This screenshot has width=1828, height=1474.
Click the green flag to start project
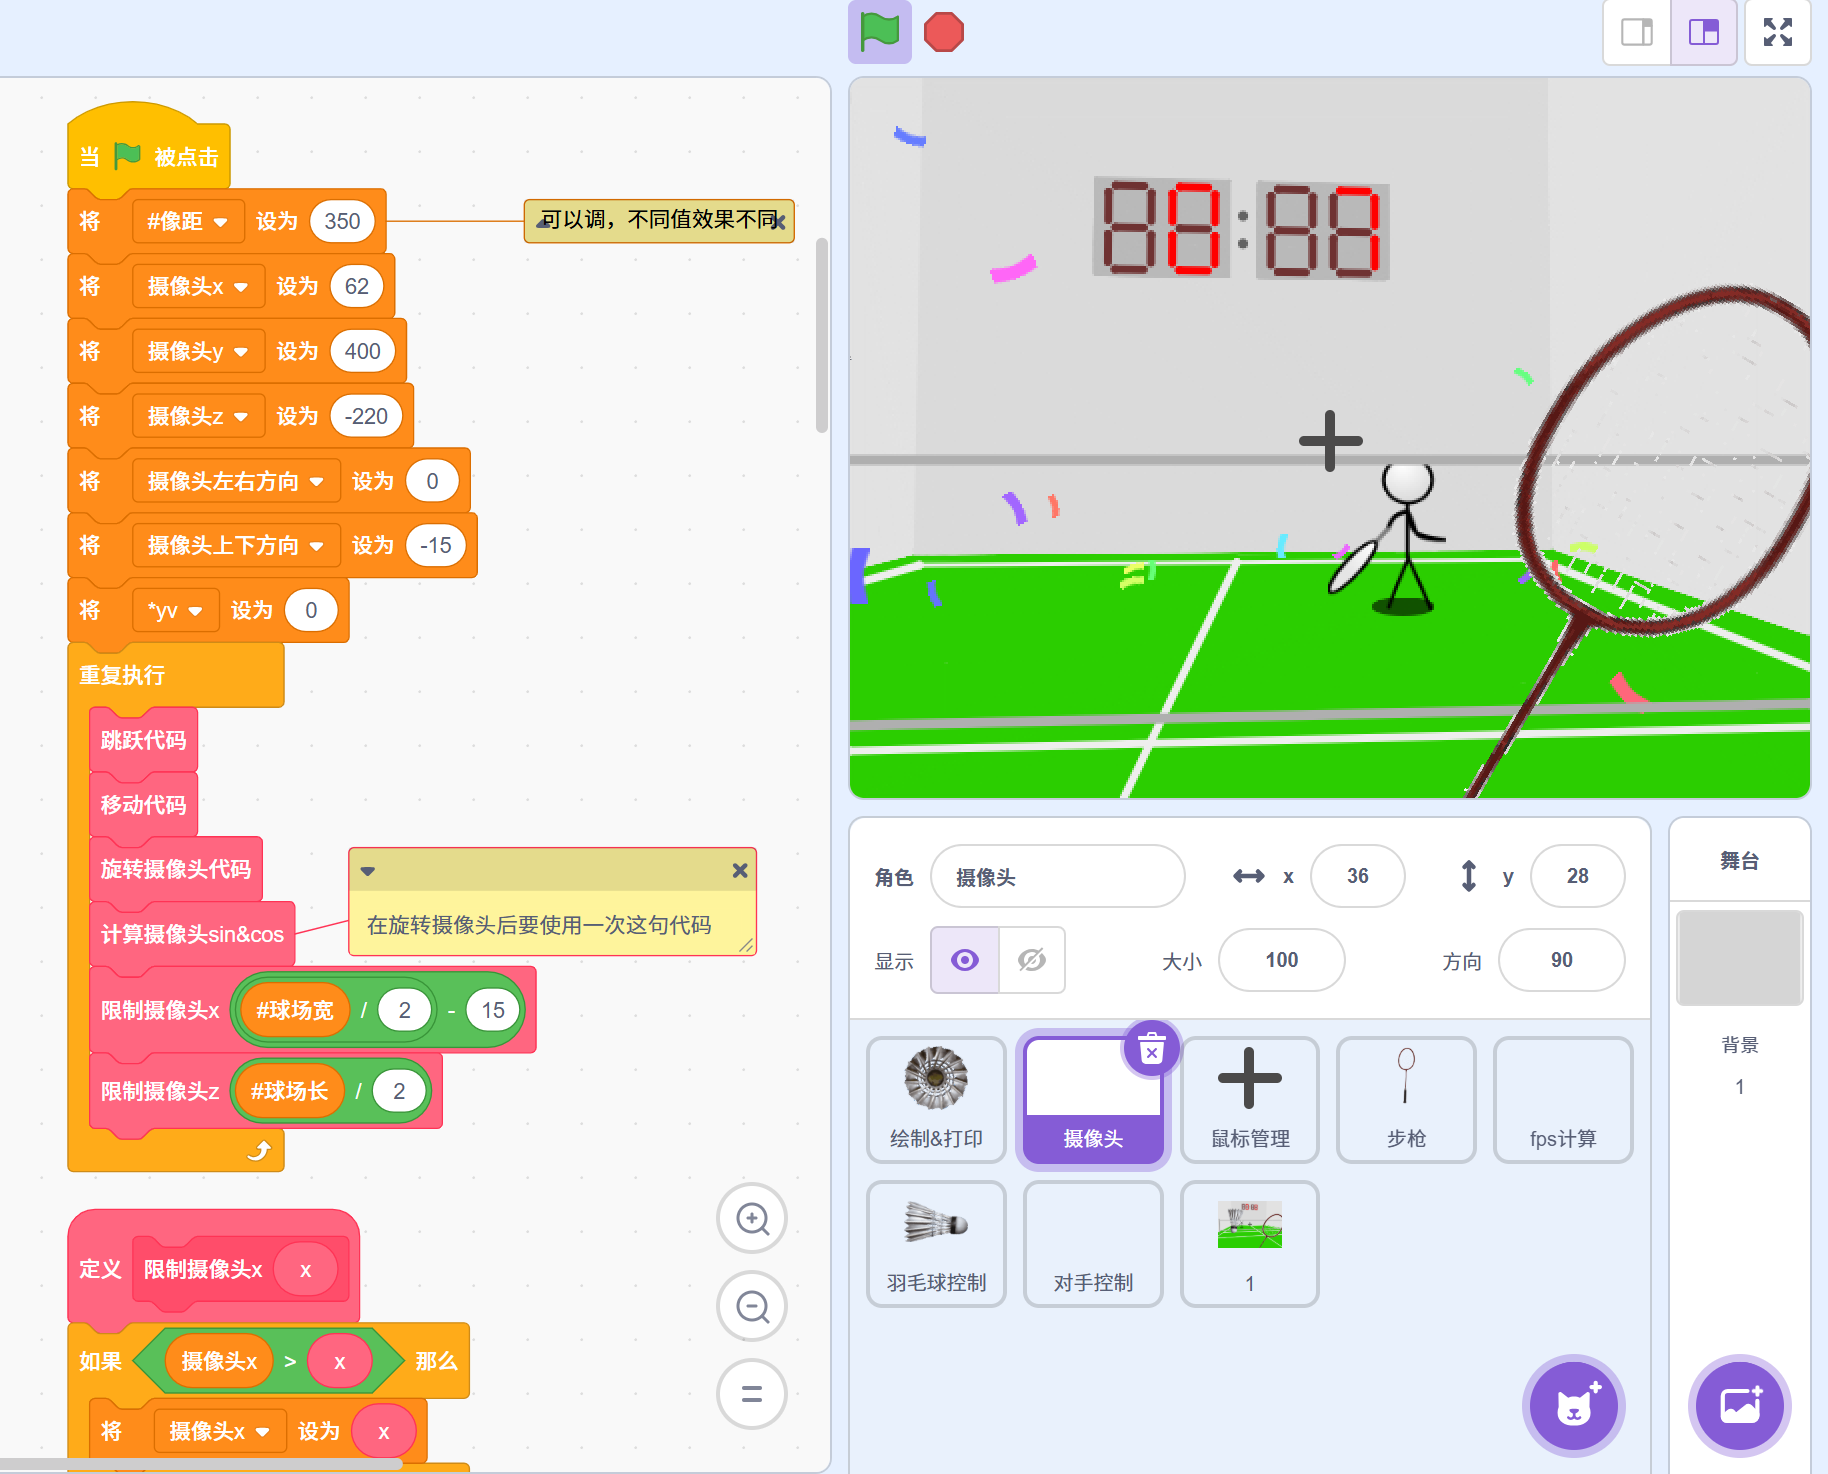coord(879,32)
